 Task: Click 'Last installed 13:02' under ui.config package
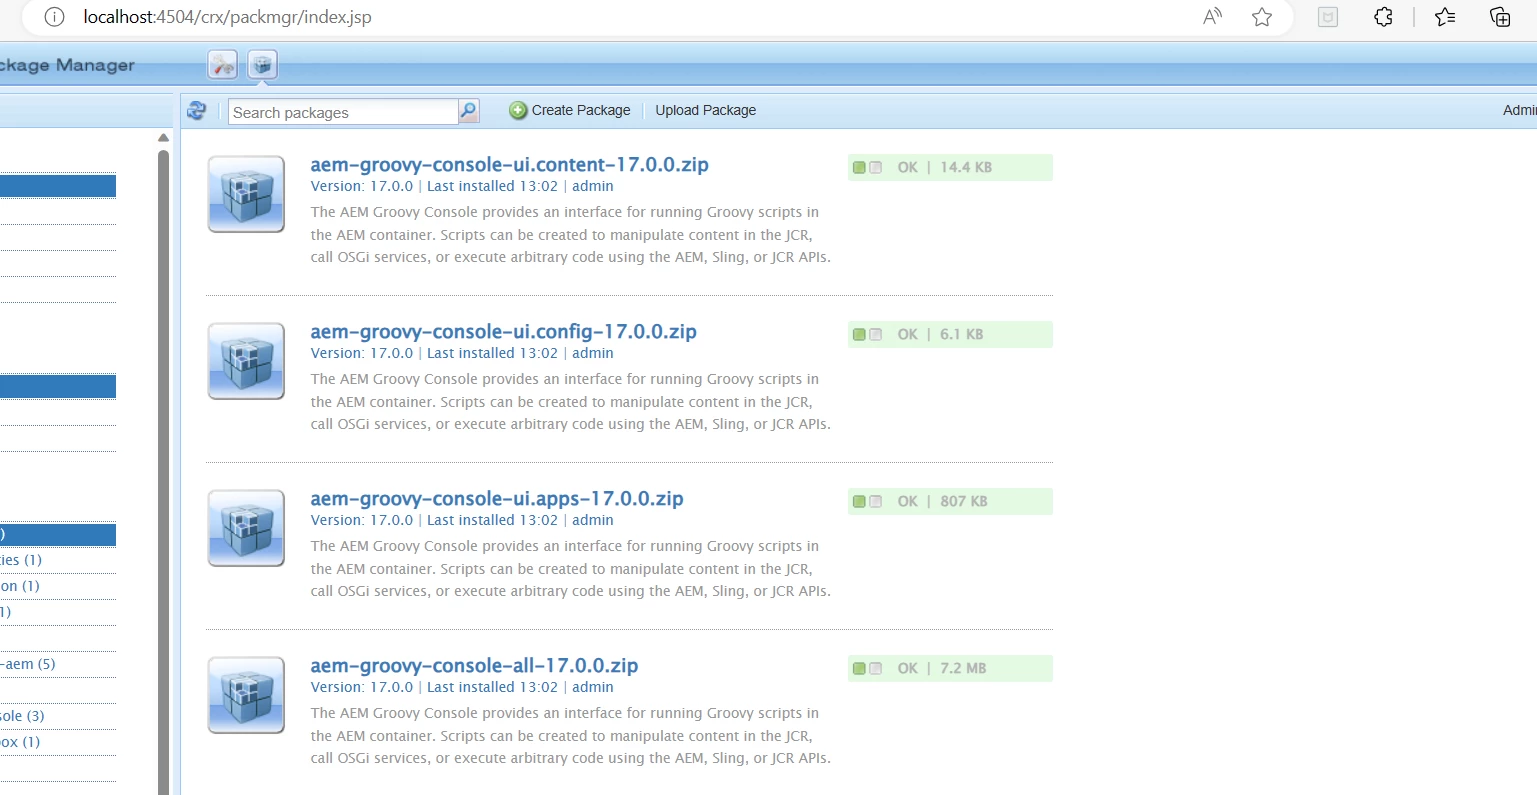[x=492, y=353]
